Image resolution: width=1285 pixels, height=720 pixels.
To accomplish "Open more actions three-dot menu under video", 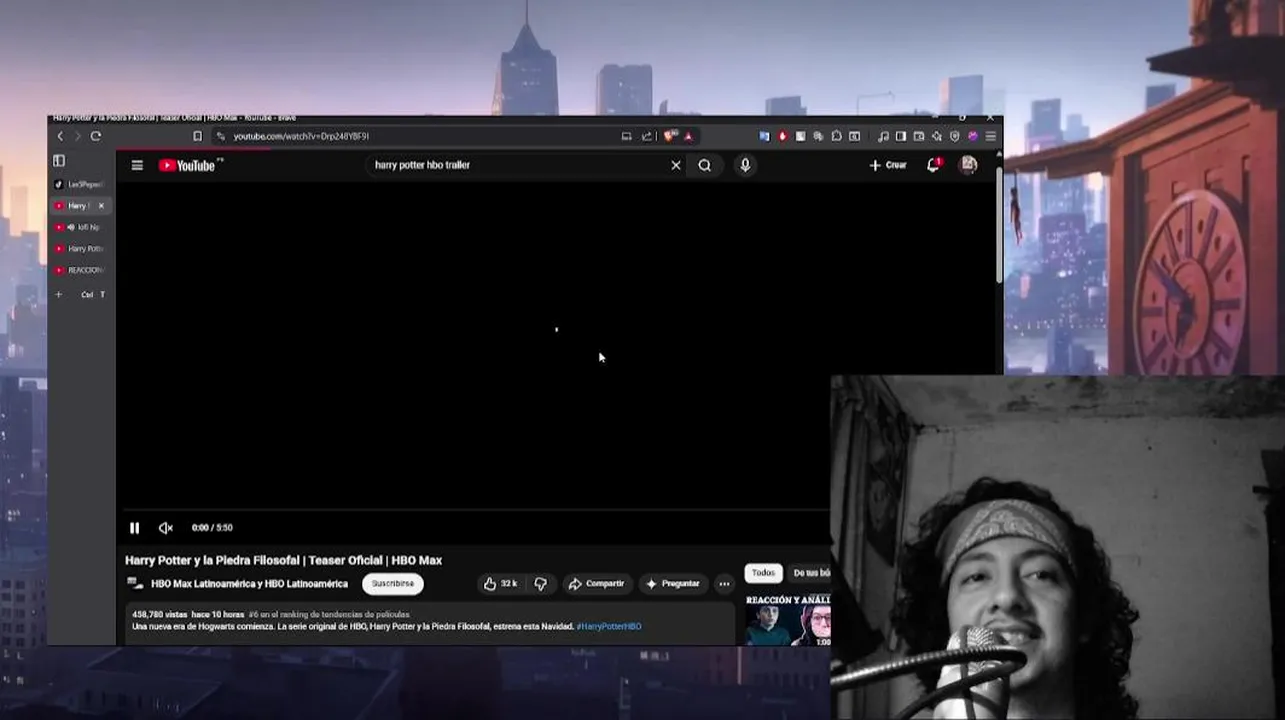I will tap(724, 584).
